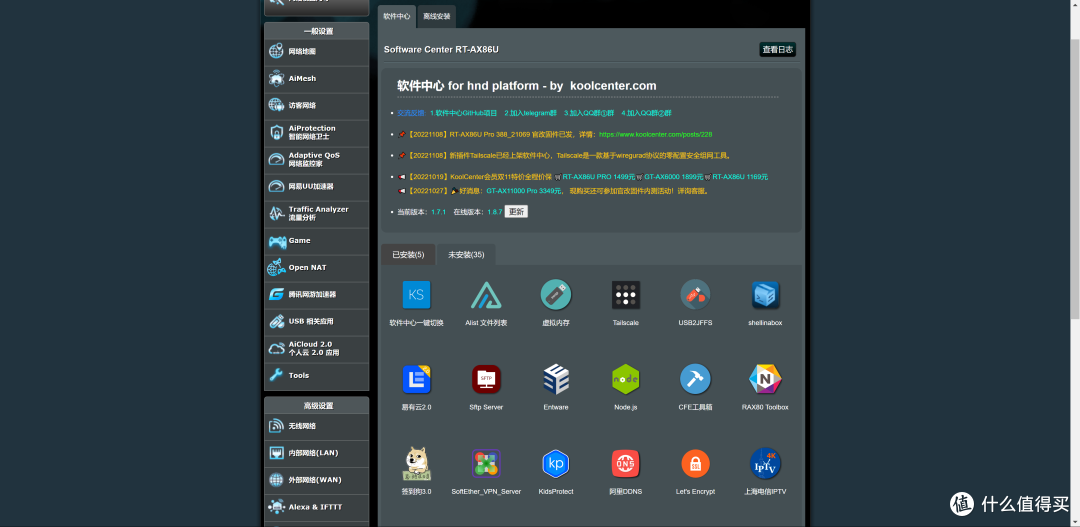Open the RT-AX86U PRO 1499元 link

point(599,177)
